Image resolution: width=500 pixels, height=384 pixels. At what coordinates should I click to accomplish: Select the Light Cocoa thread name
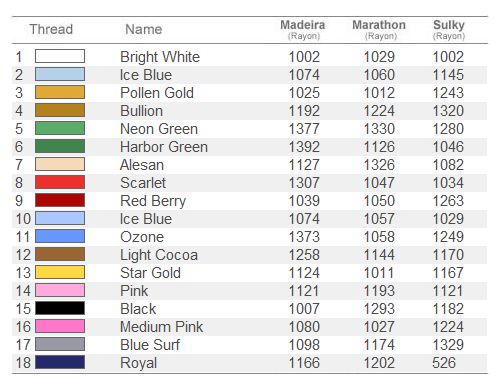159,255
